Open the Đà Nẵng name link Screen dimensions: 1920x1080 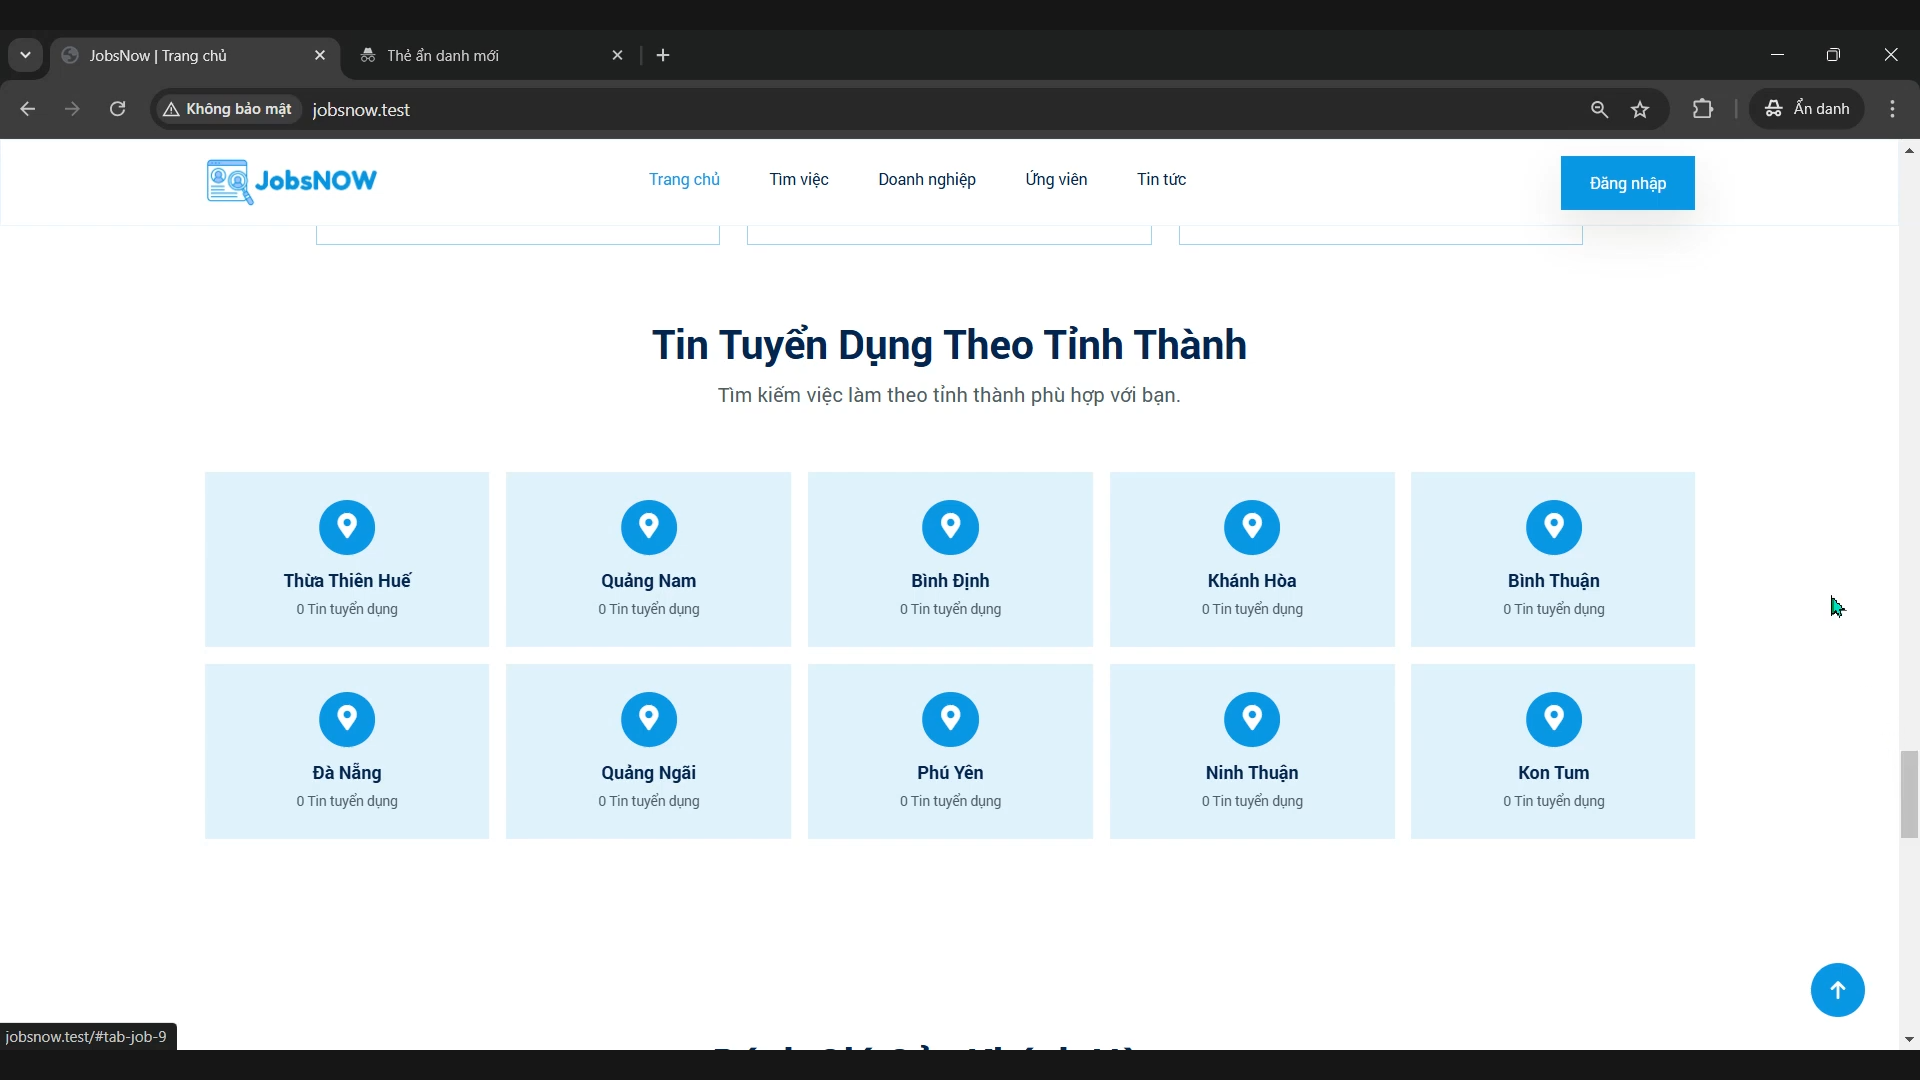pos(347,773)
